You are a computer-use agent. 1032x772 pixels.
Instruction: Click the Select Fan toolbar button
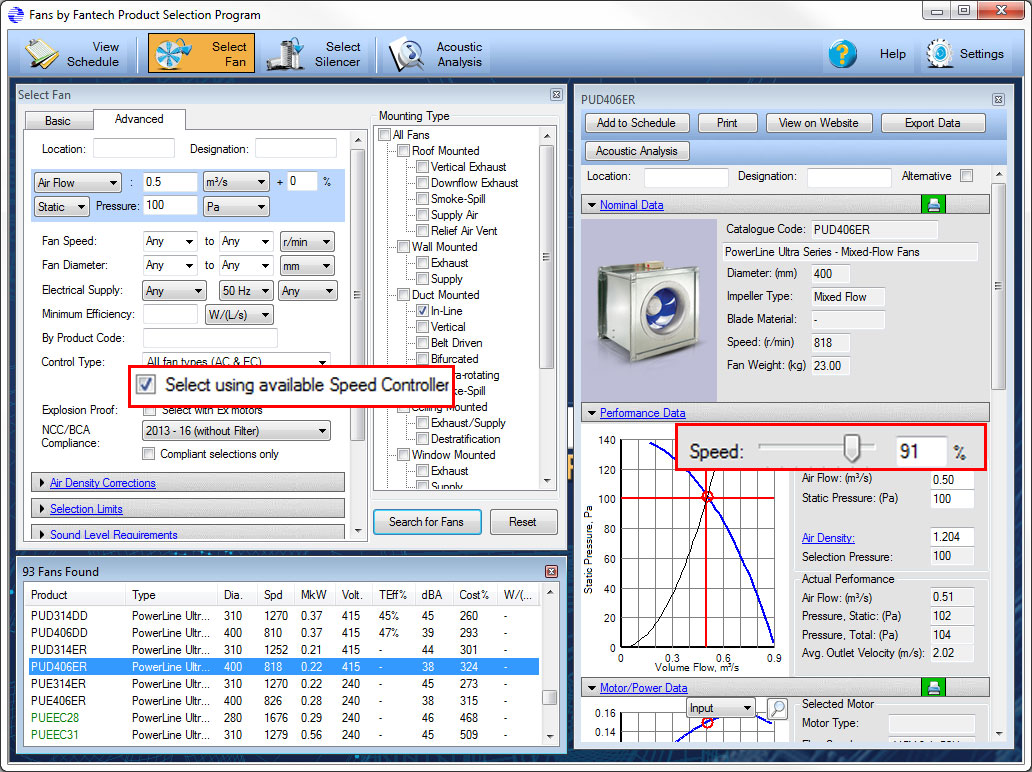(x=201, y=53)
